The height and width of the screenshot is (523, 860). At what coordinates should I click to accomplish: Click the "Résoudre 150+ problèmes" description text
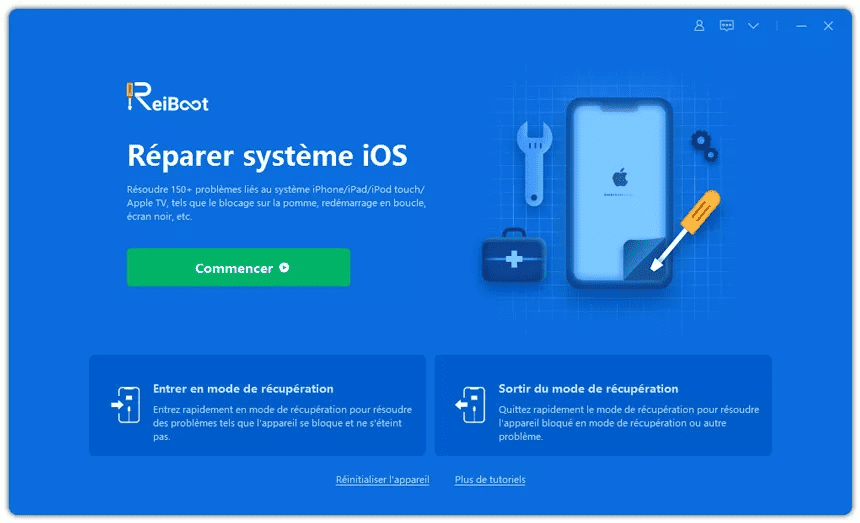click(x=276, y=203)
